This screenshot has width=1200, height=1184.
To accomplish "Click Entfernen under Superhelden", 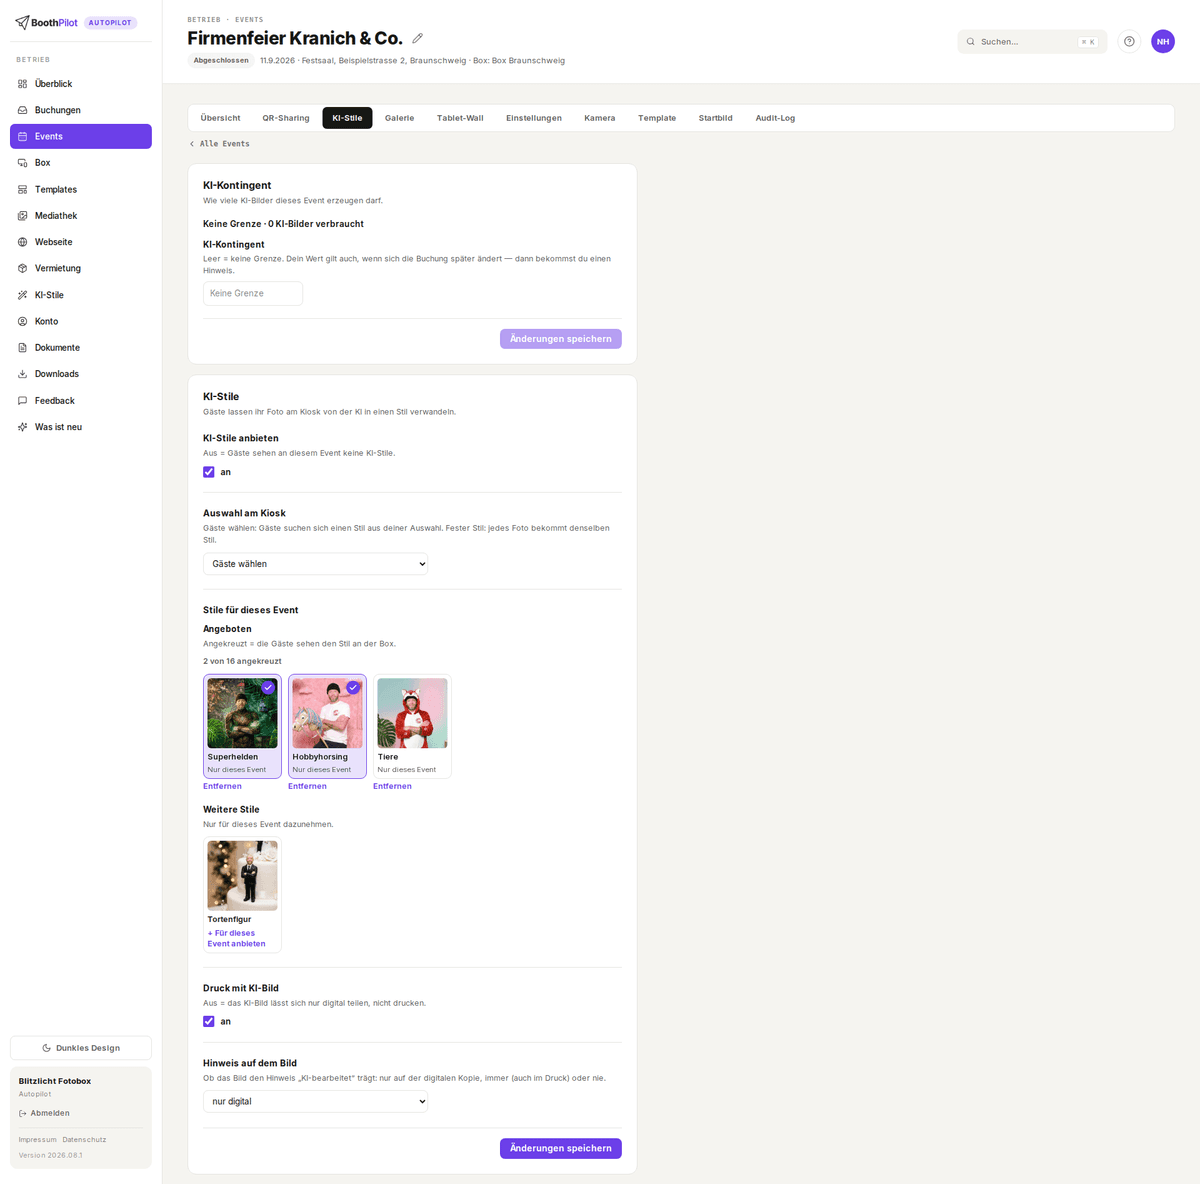I will click(222, 786).
